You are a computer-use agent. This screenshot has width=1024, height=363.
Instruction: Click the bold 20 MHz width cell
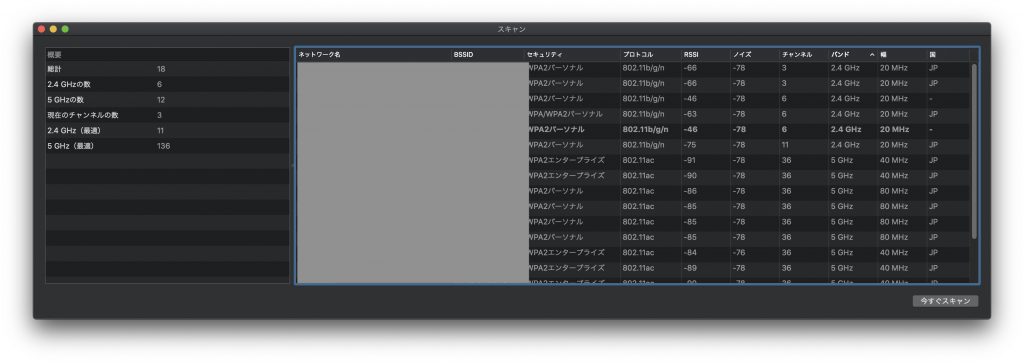coord(894,129)
